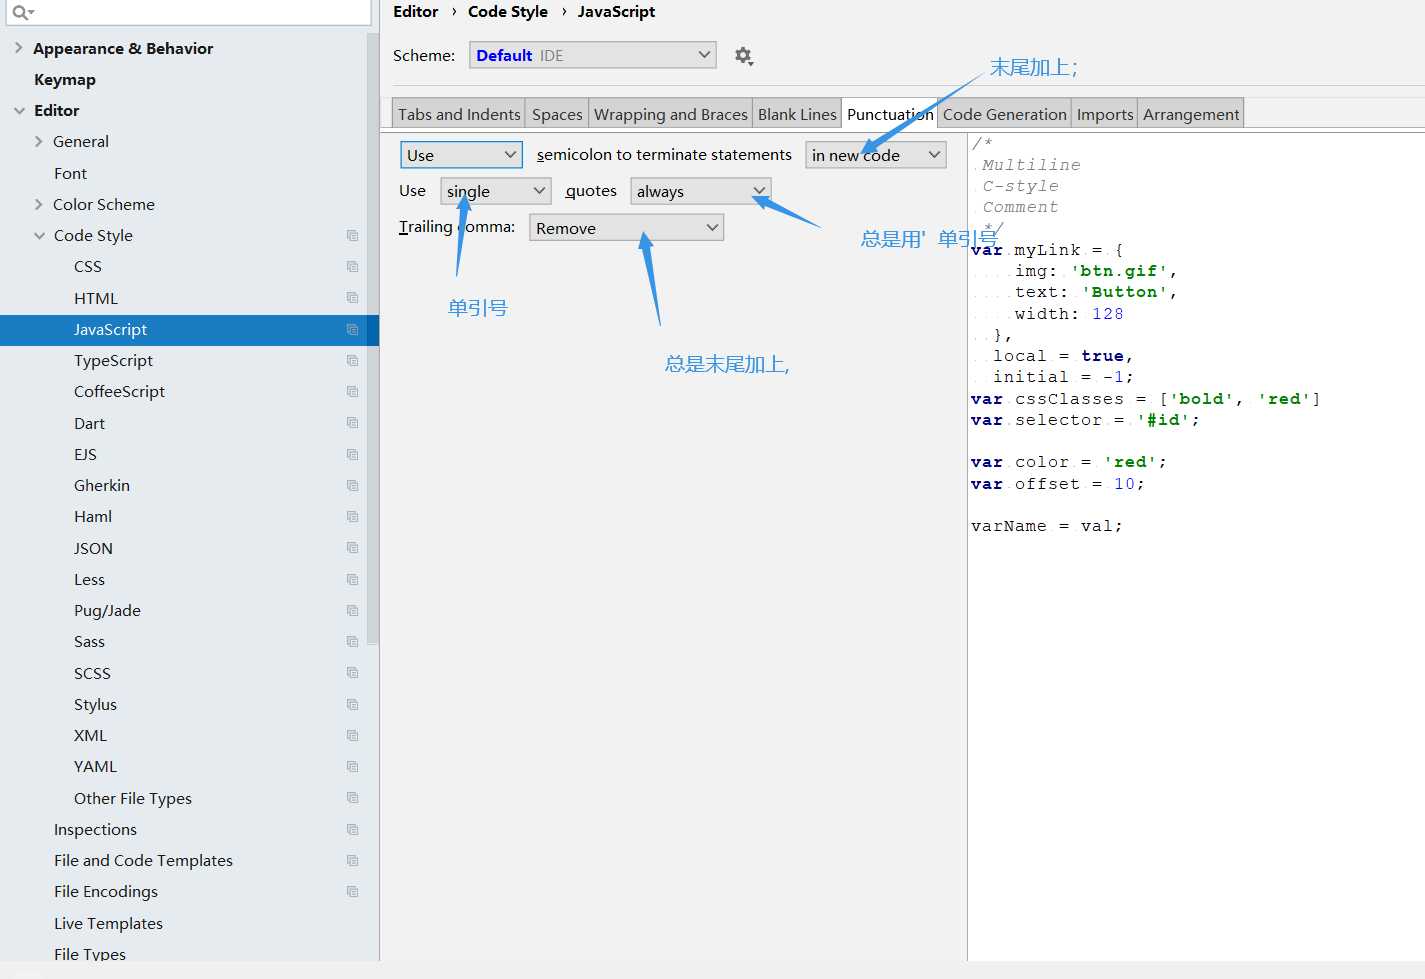The image size is (1425, 979).
Task: Select Keymap in the settings tree
Action: point(65,79)
